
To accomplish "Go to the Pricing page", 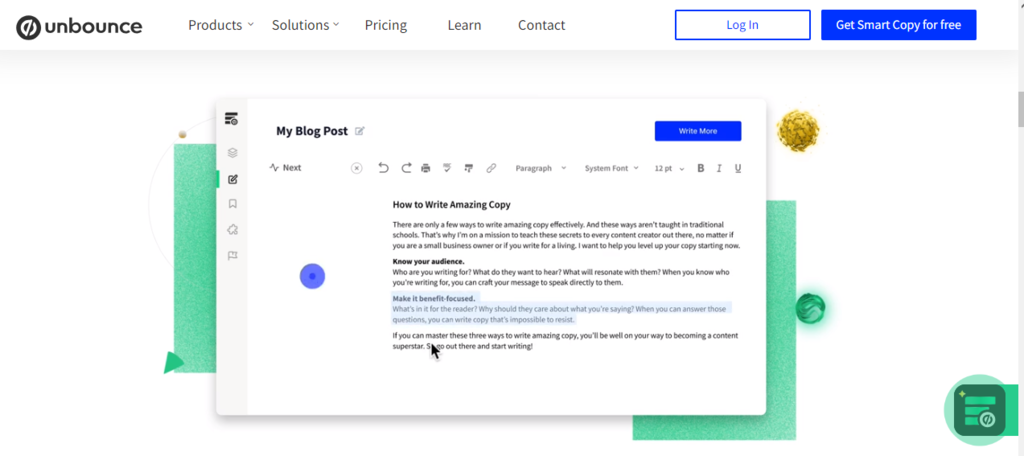I will point(385,25).
